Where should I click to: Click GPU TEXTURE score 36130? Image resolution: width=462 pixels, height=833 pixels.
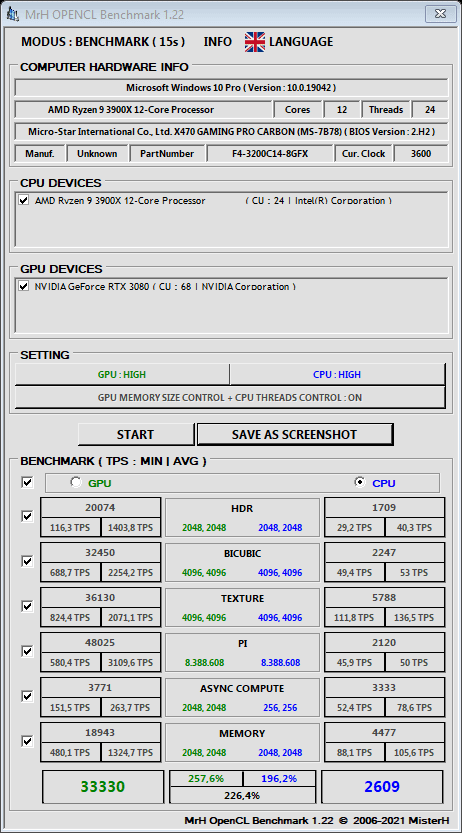pyautogui.click(x=100, y=597)
